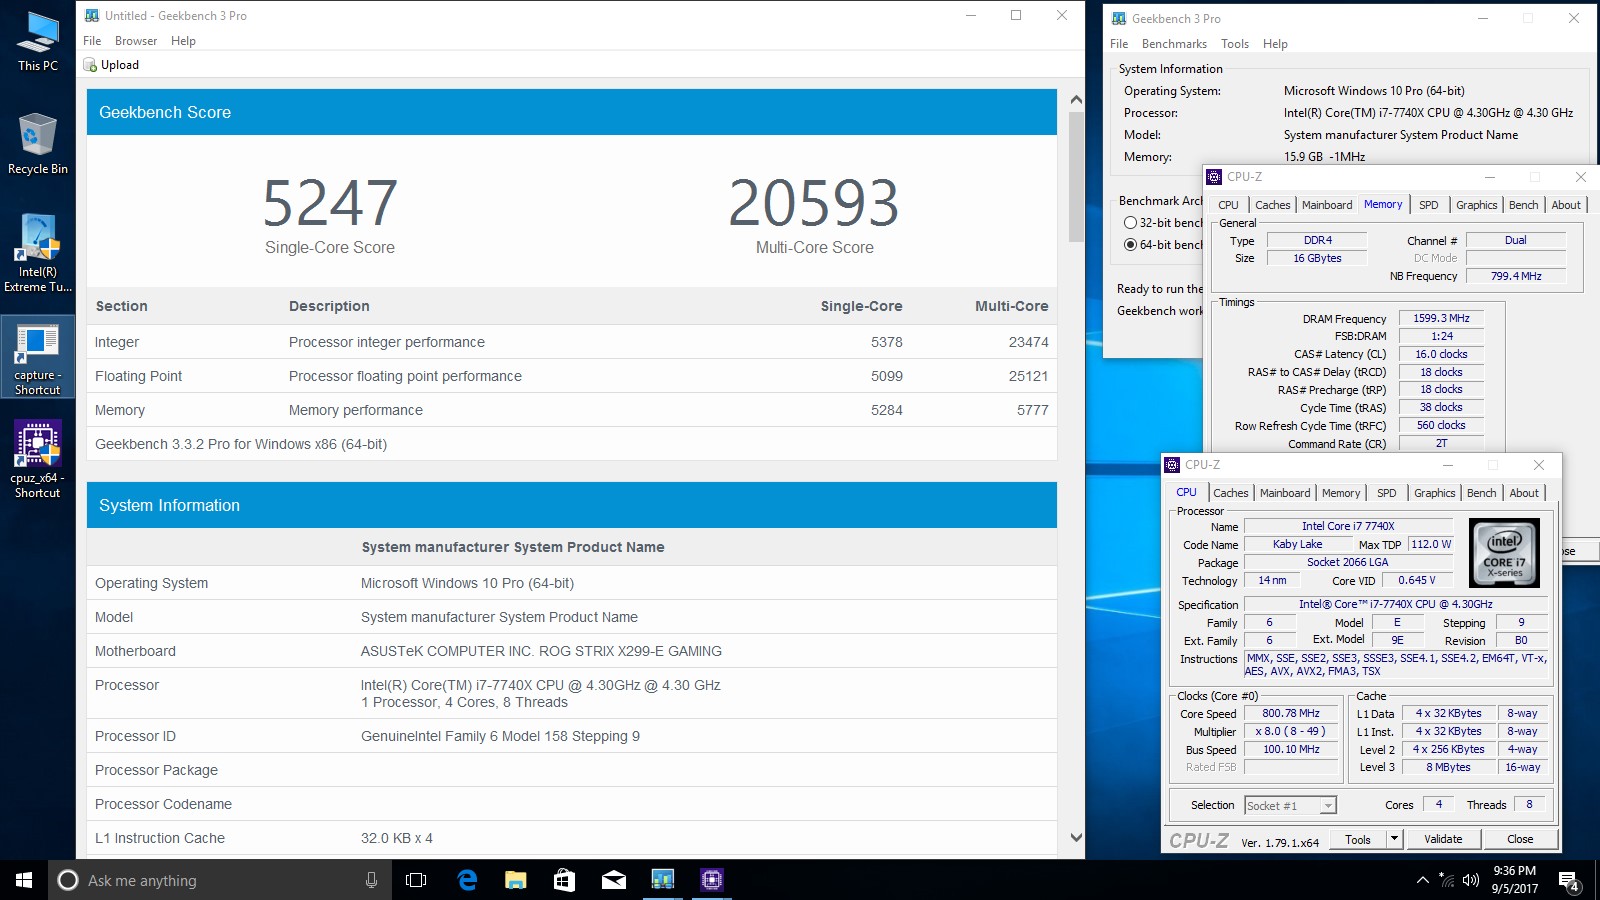
Task: Select CPU tab in CPU-Z memory window
Action: pos(1228,205)
